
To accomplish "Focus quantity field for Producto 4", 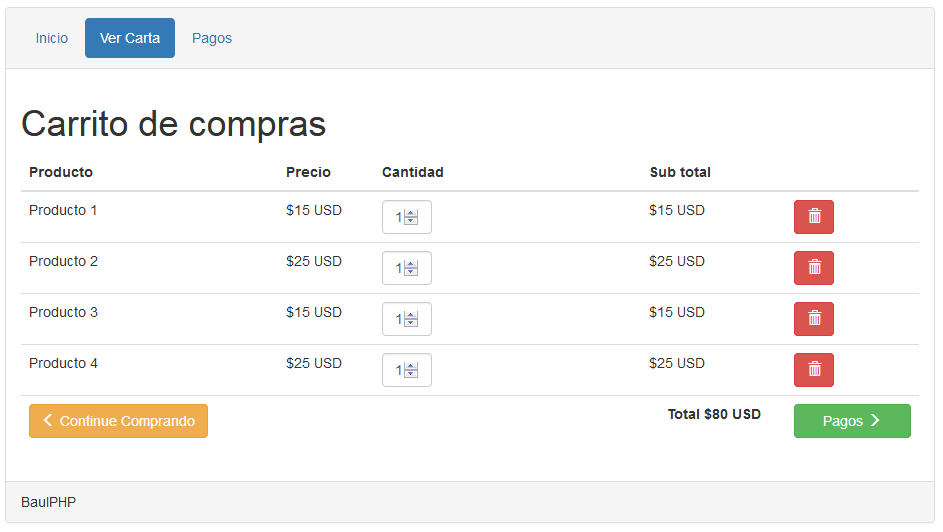I will point(407,370).
